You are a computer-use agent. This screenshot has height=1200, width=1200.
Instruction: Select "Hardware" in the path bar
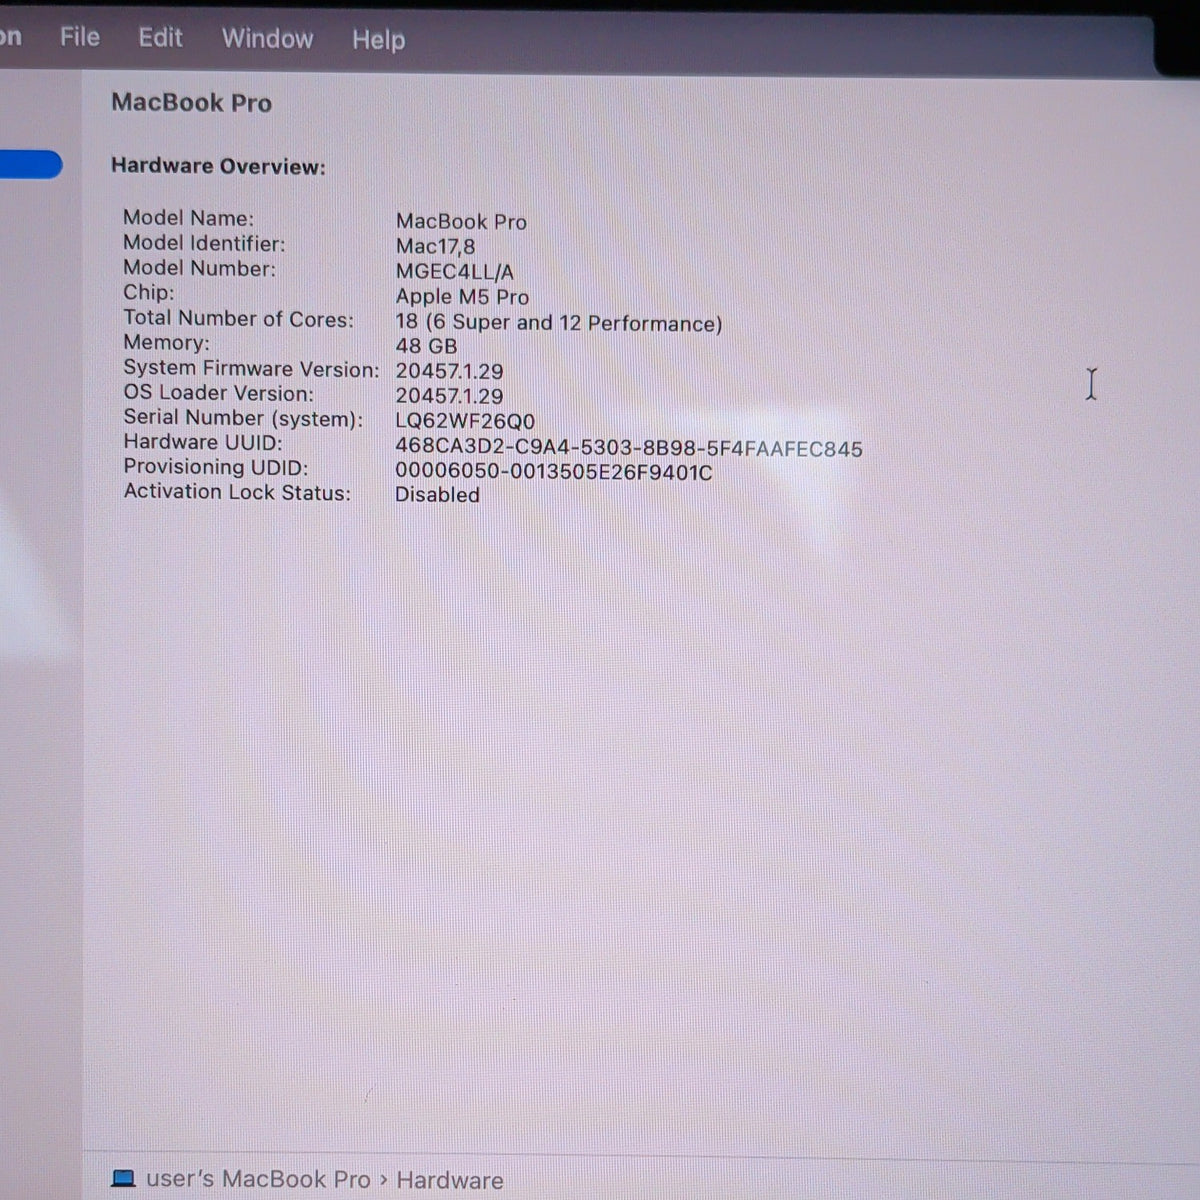coord(450,1180)
